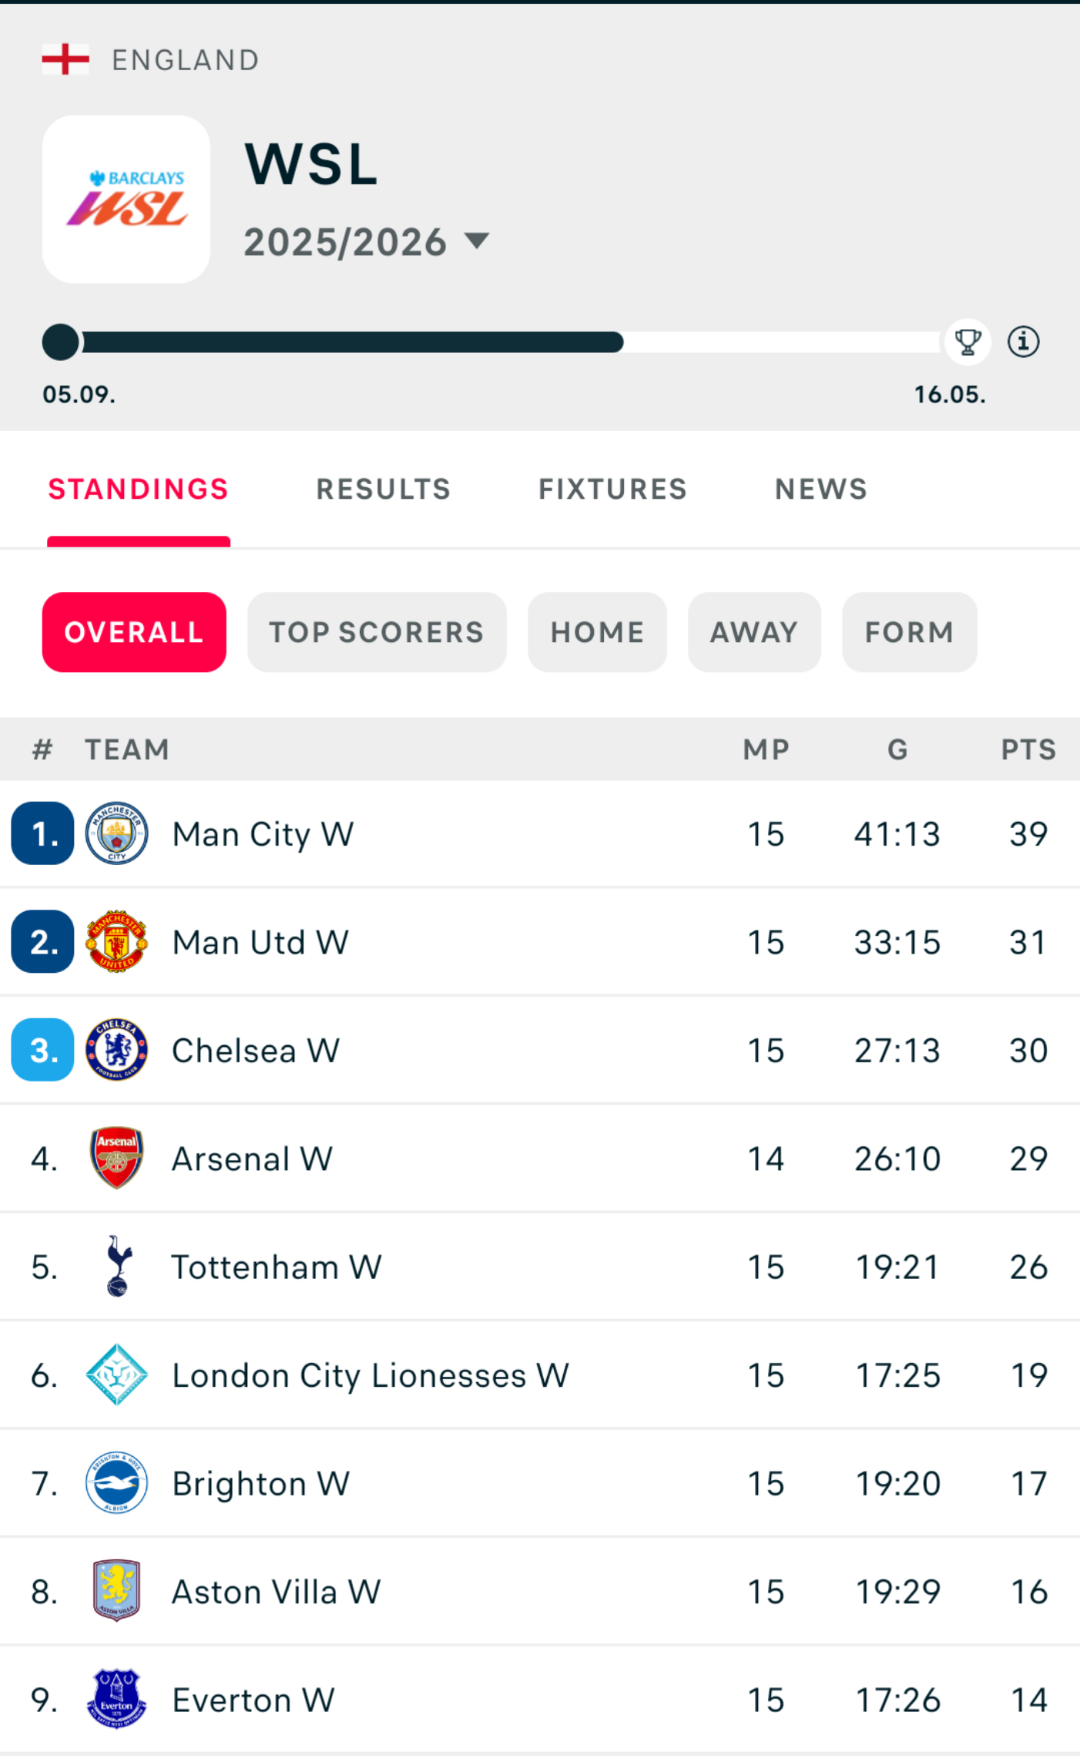
Task: Open the London City Lionesses W team page
Action: [370, 1375]
